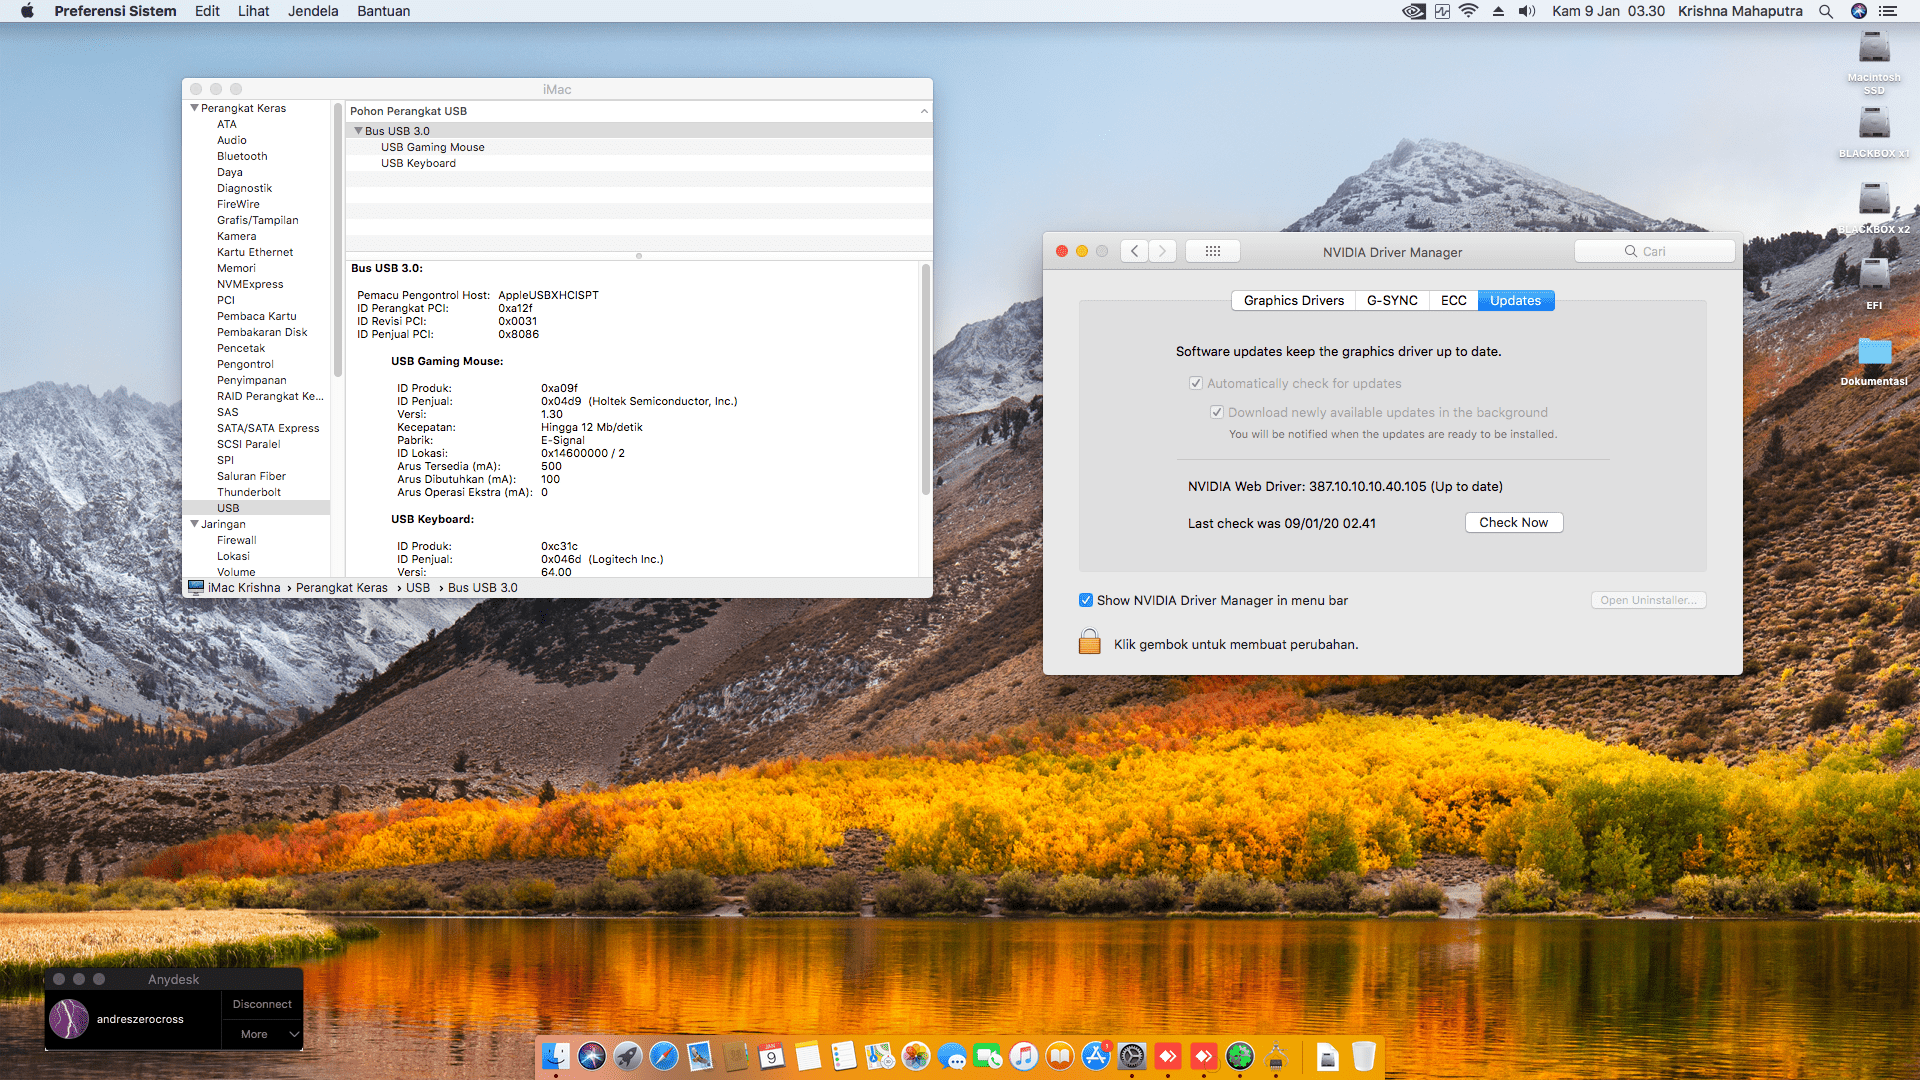Screen dimensions: 1920x1080
Task: Open the More dropdown in Anydesk
Action: tap(262, 1034)
